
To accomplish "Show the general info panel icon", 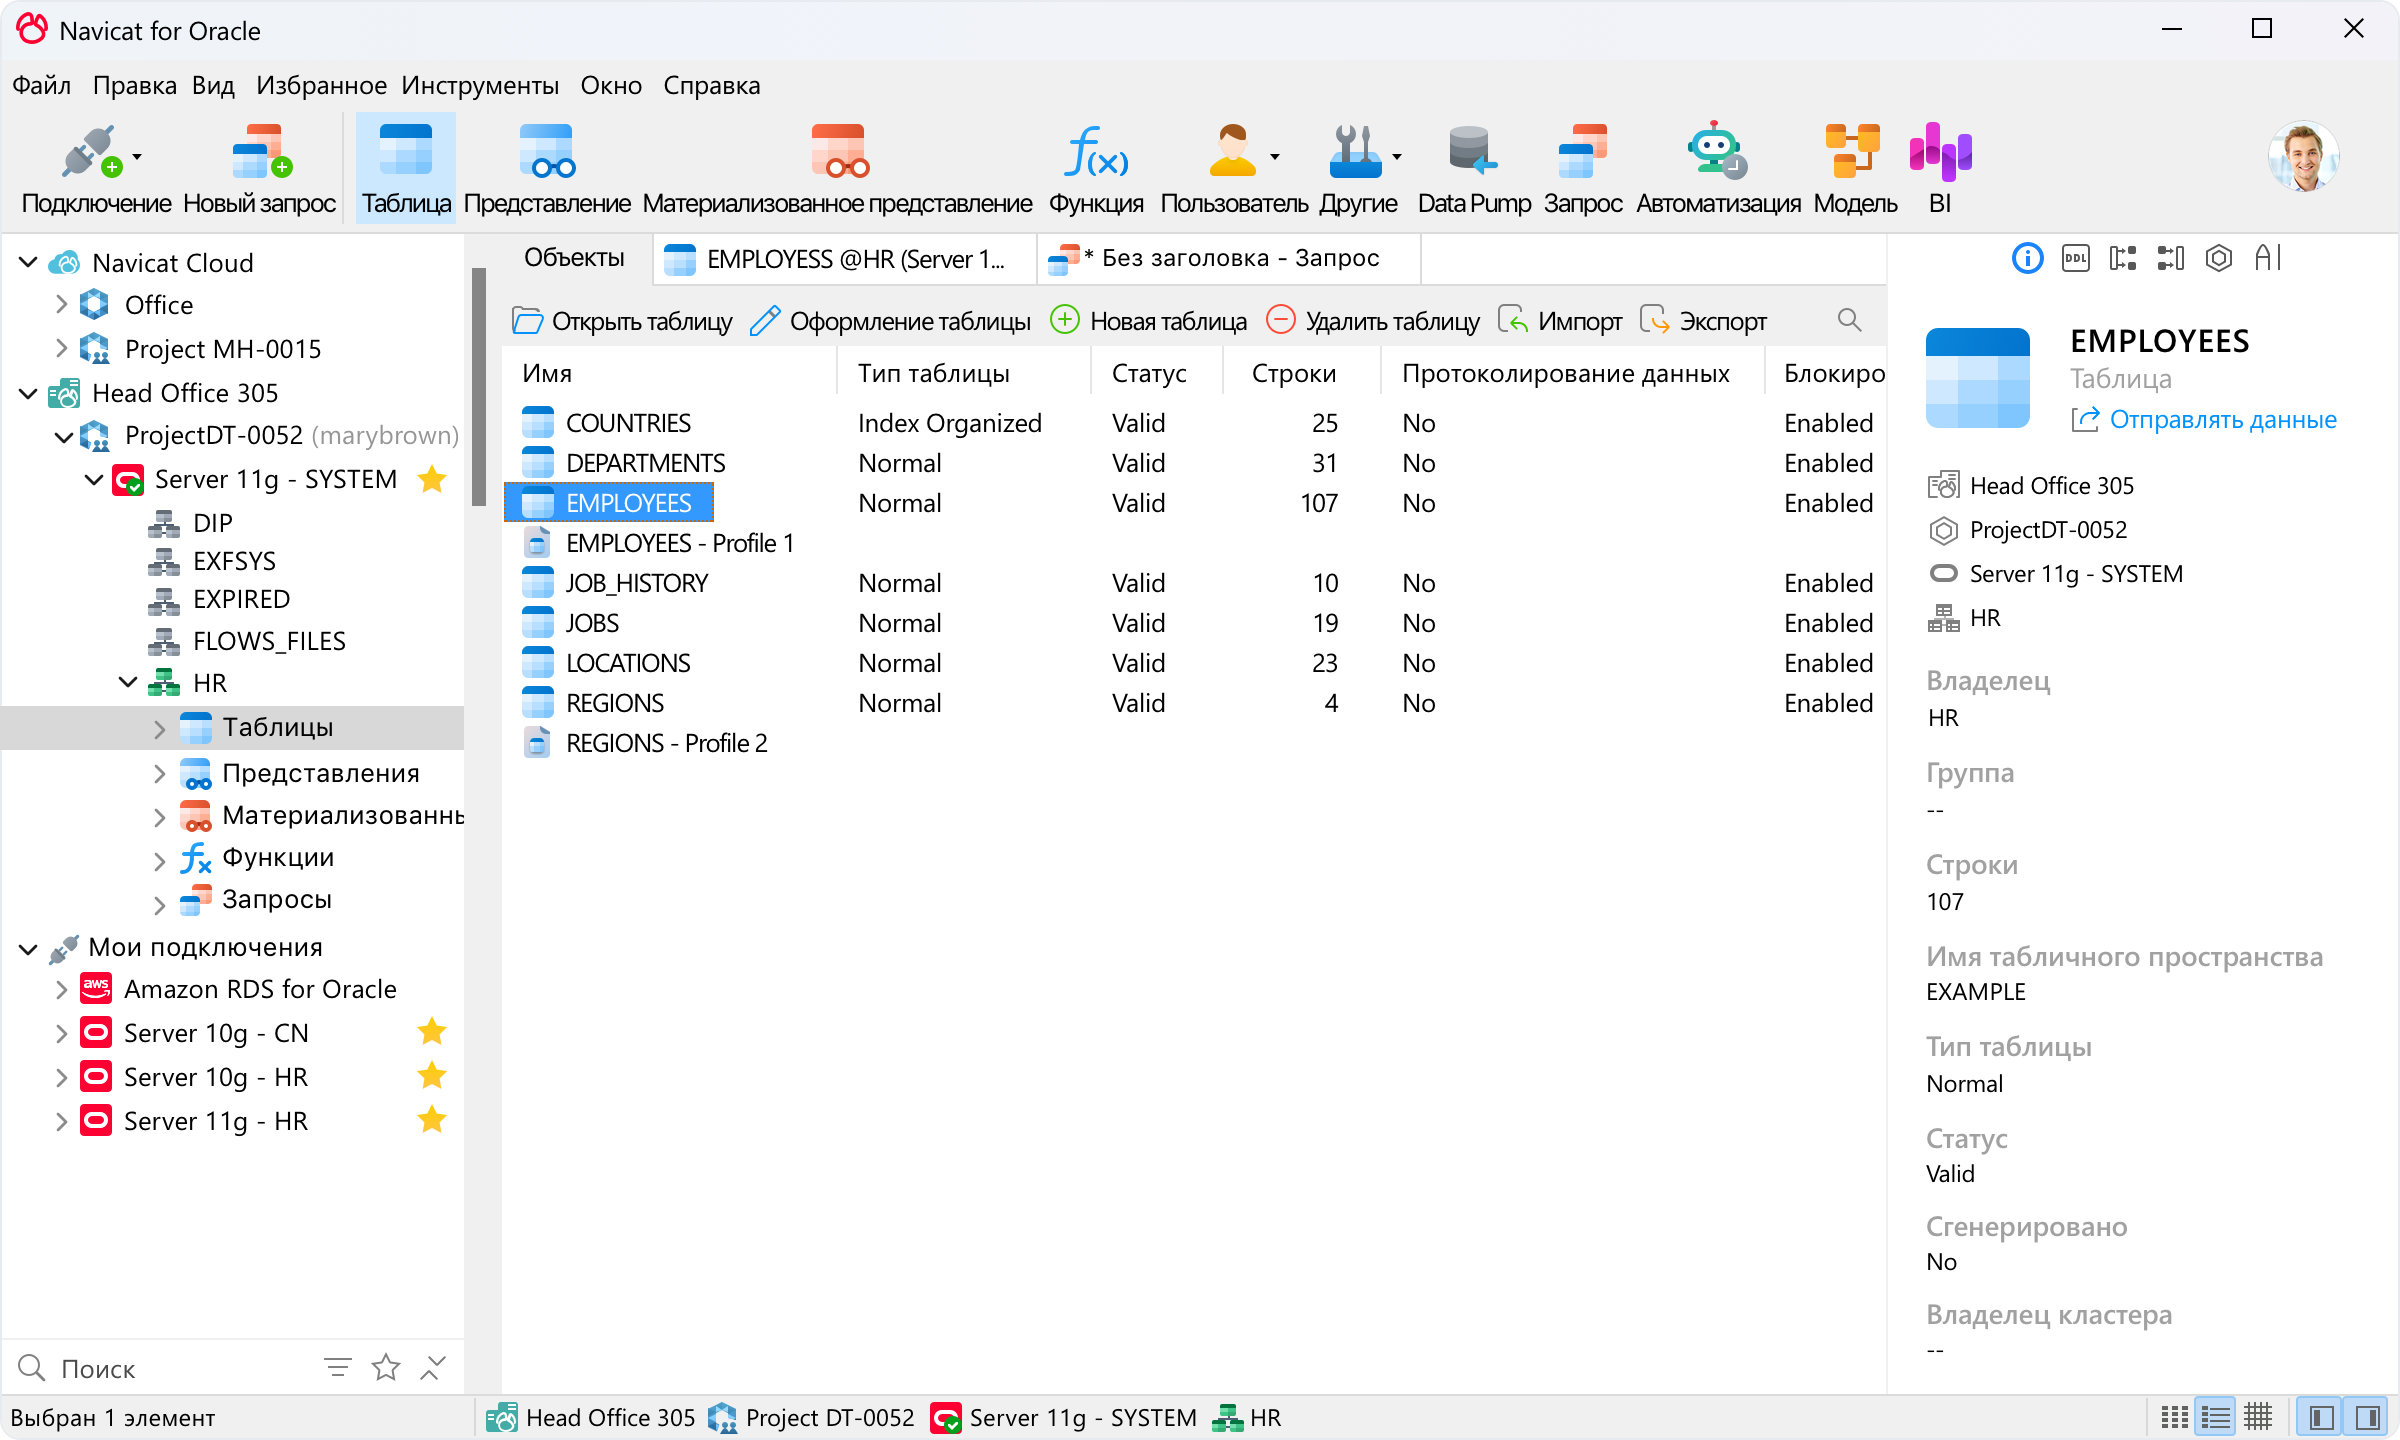I will [x=2027, y=259].
